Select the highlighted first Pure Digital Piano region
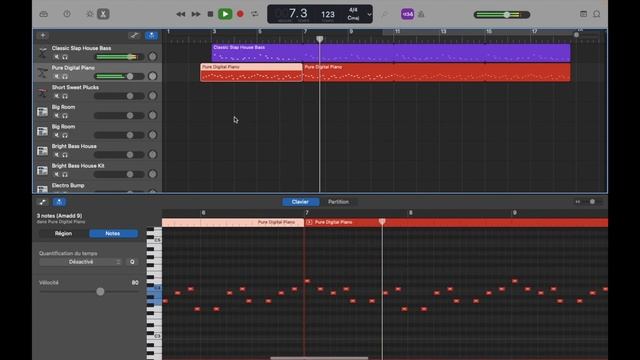 point(251,72)
